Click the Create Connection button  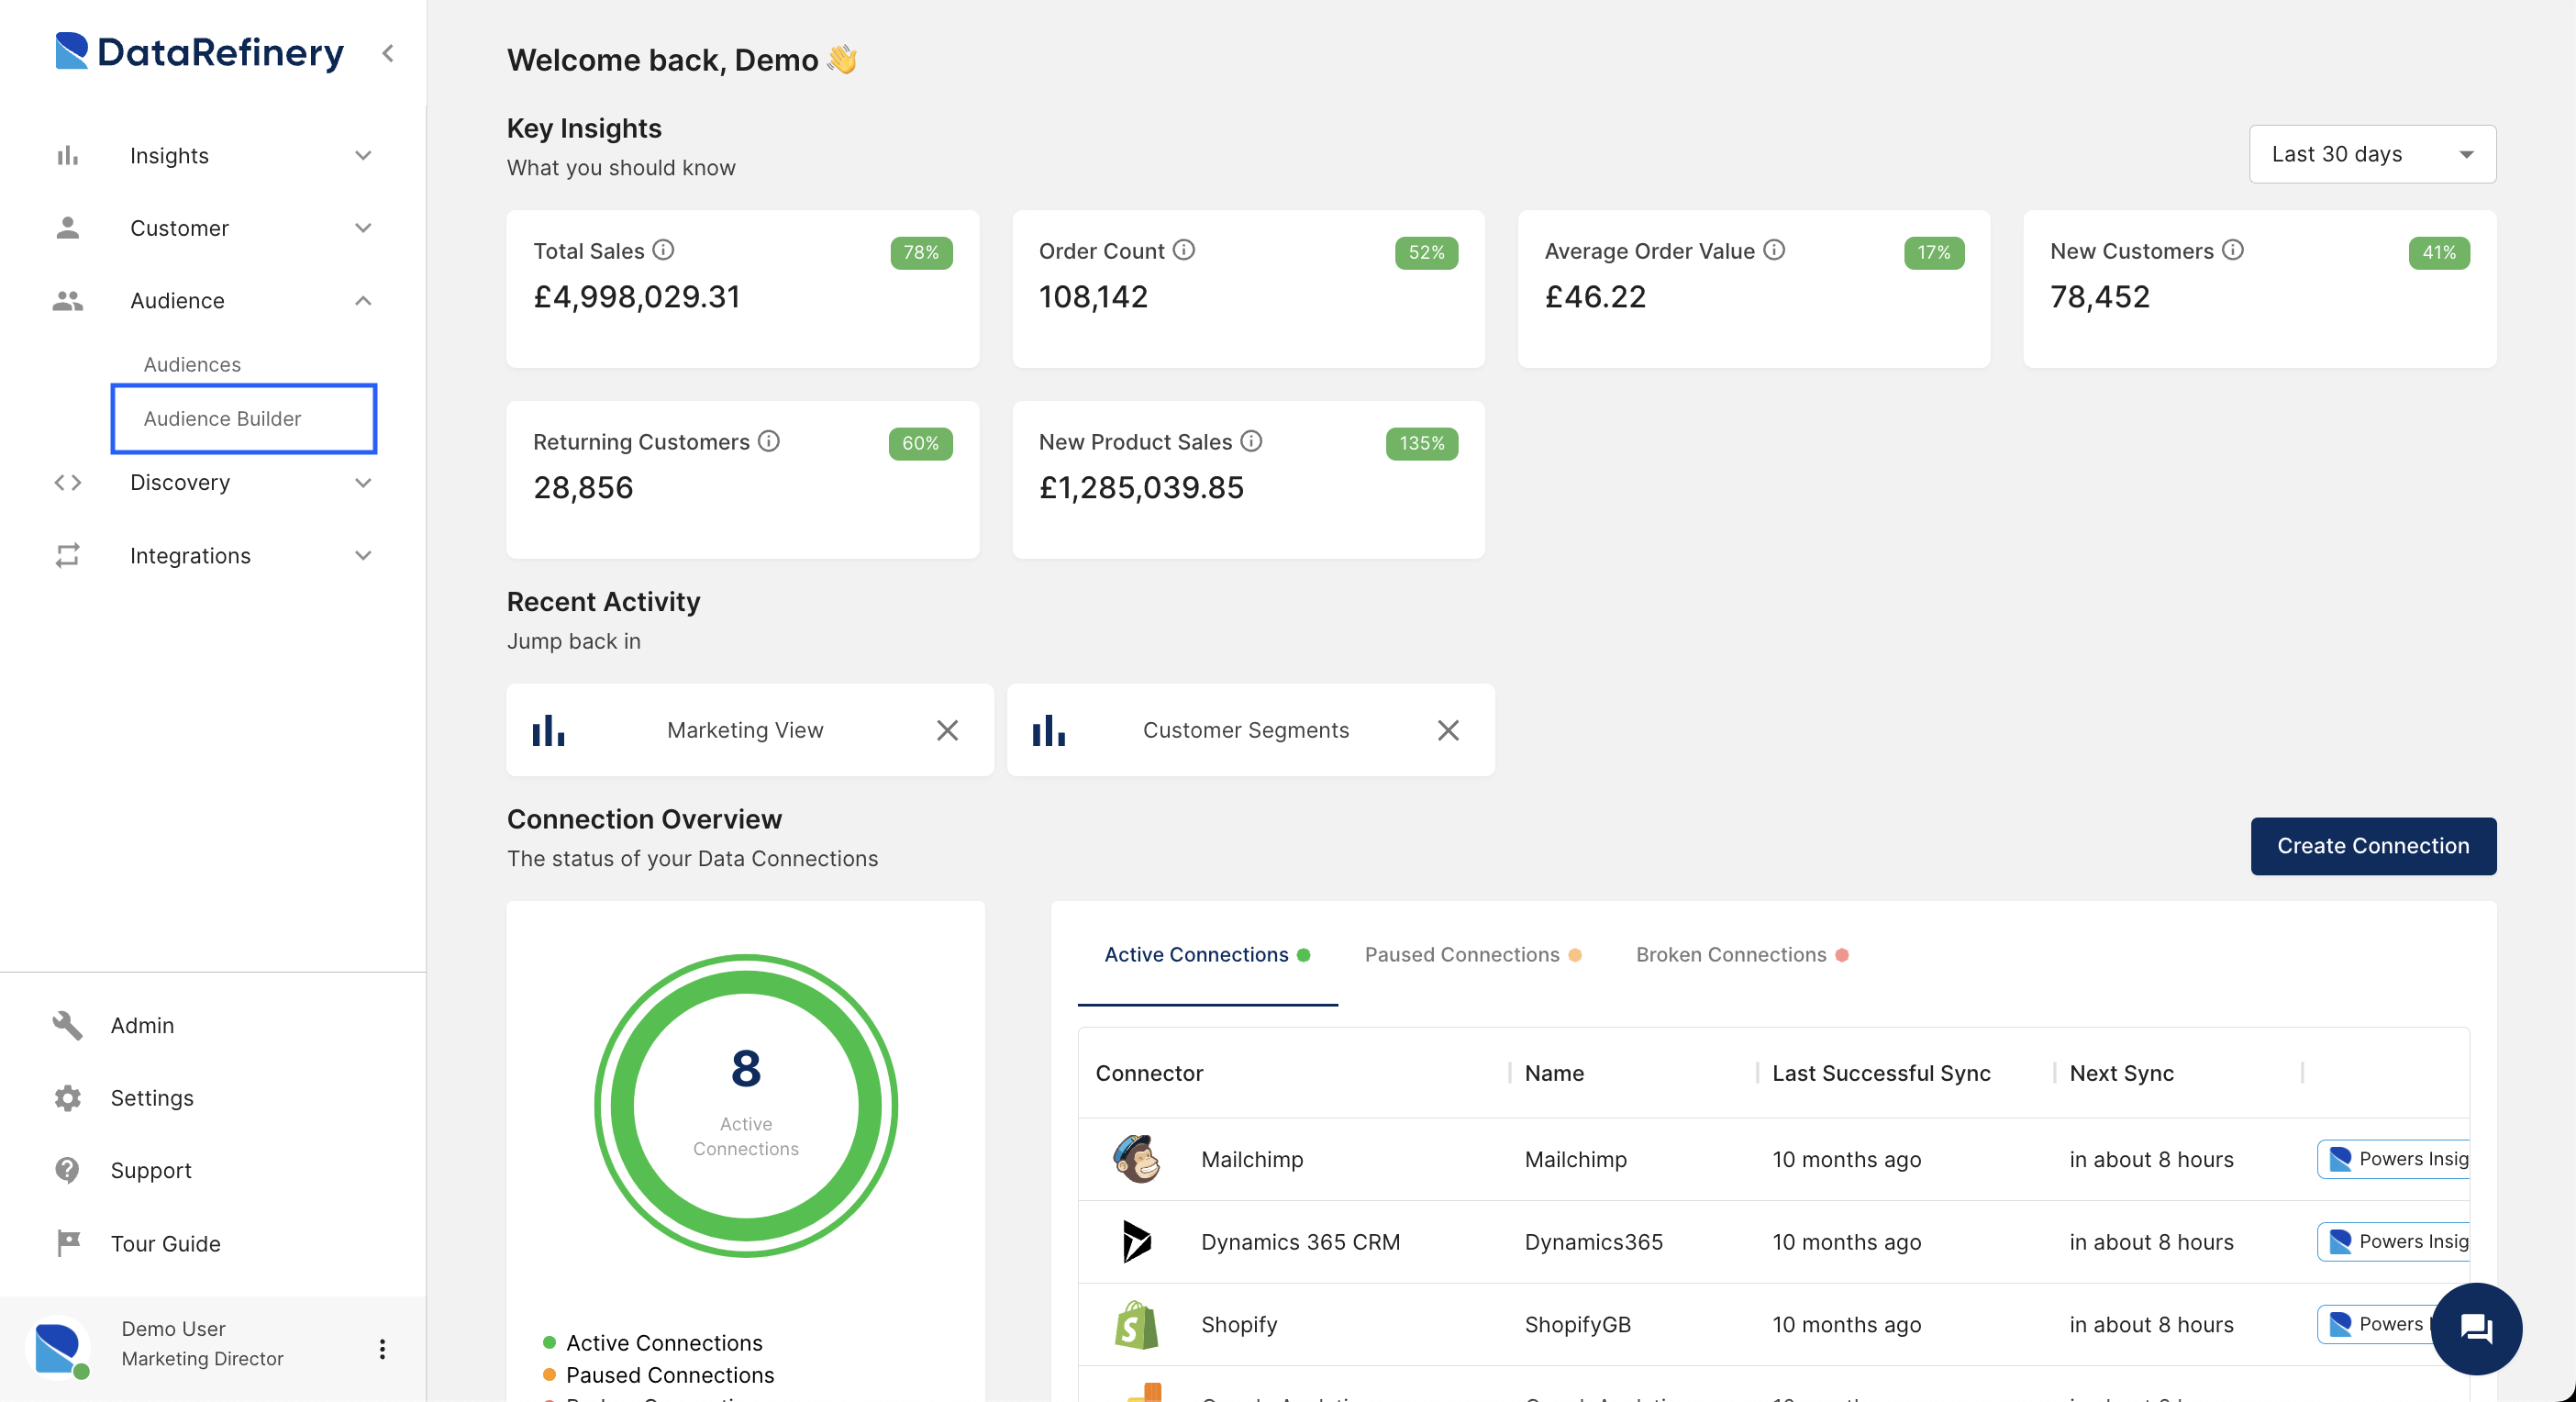2372,845
